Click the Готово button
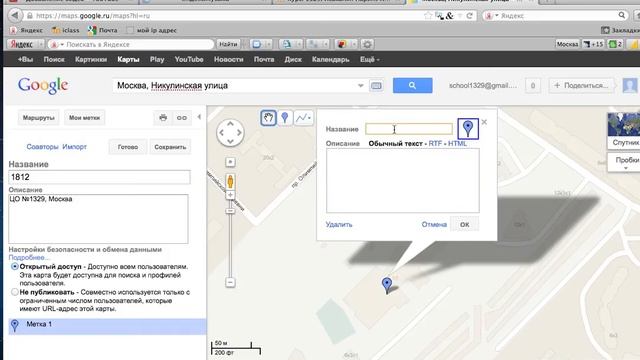The image size is (640, 360). (128, 147)
